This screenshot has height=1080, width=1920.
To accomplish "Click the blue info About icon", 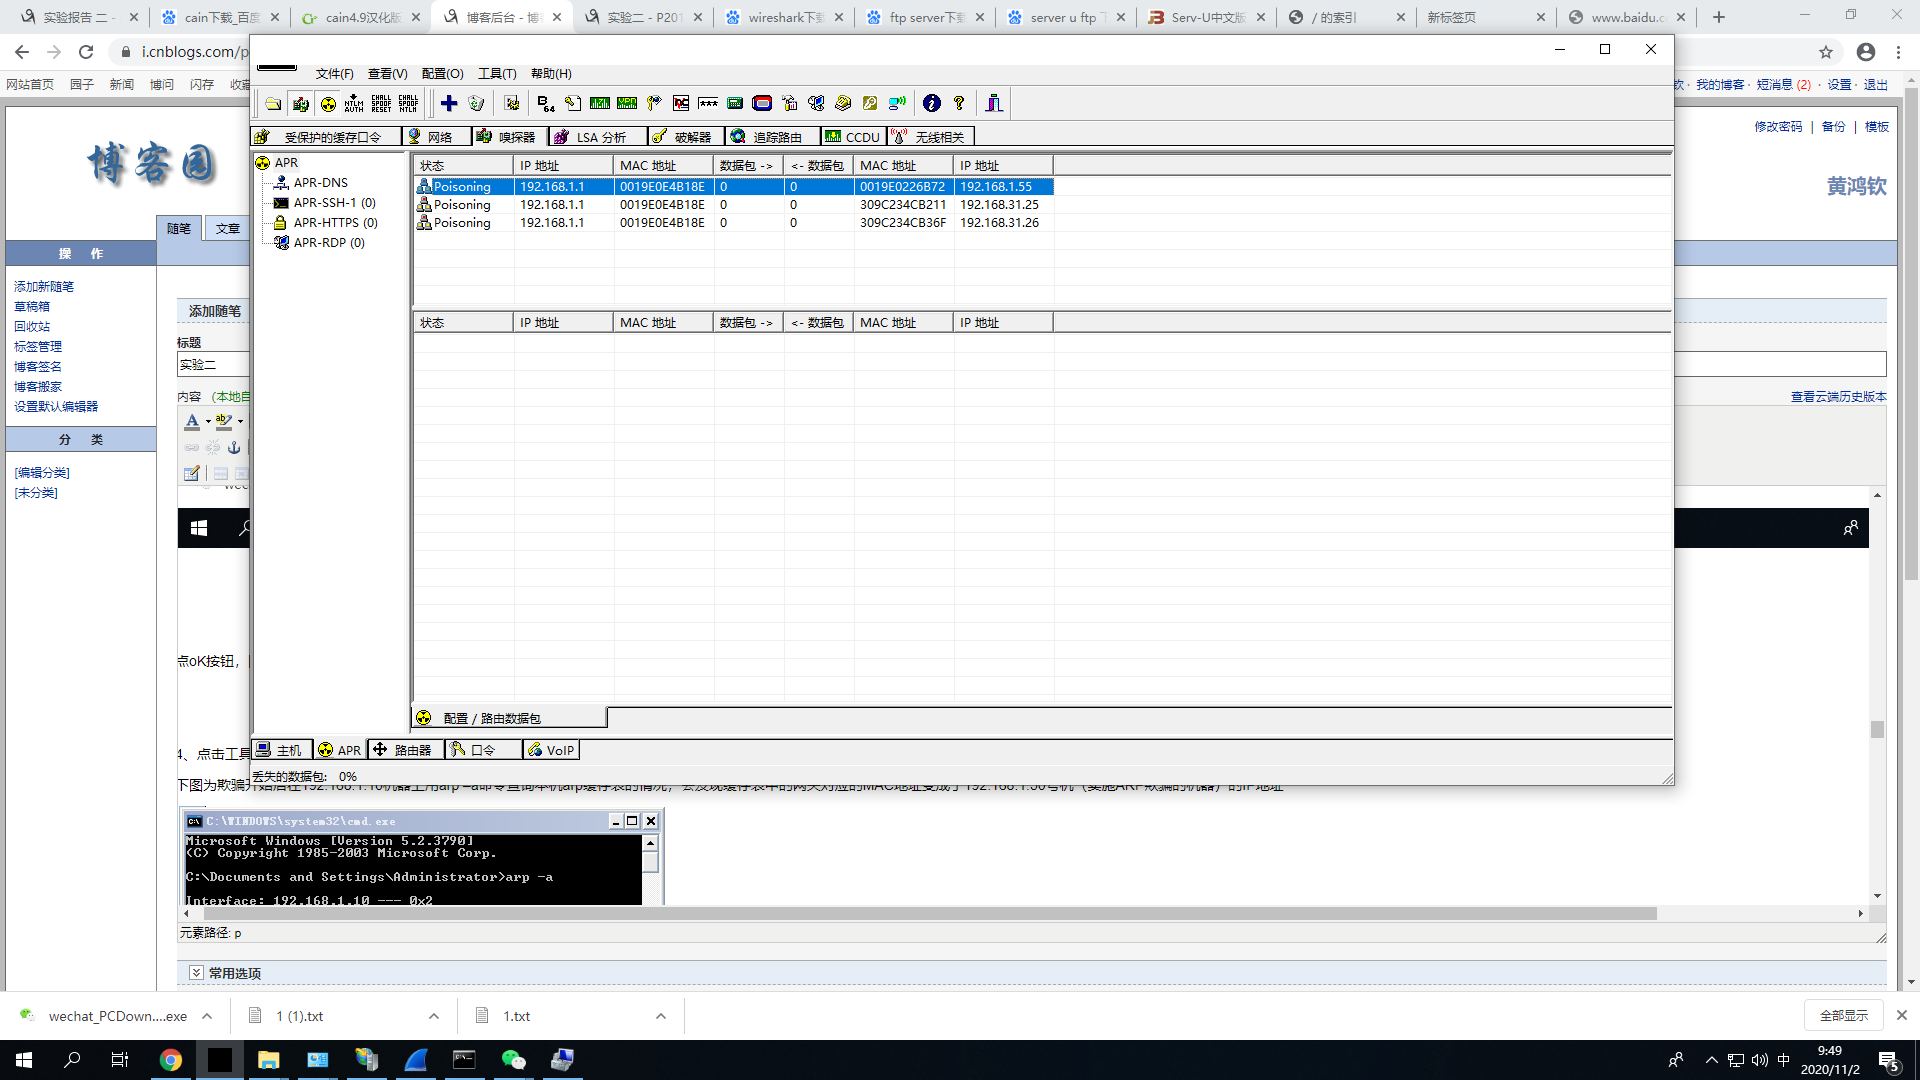I will click(x=932, y=103).
